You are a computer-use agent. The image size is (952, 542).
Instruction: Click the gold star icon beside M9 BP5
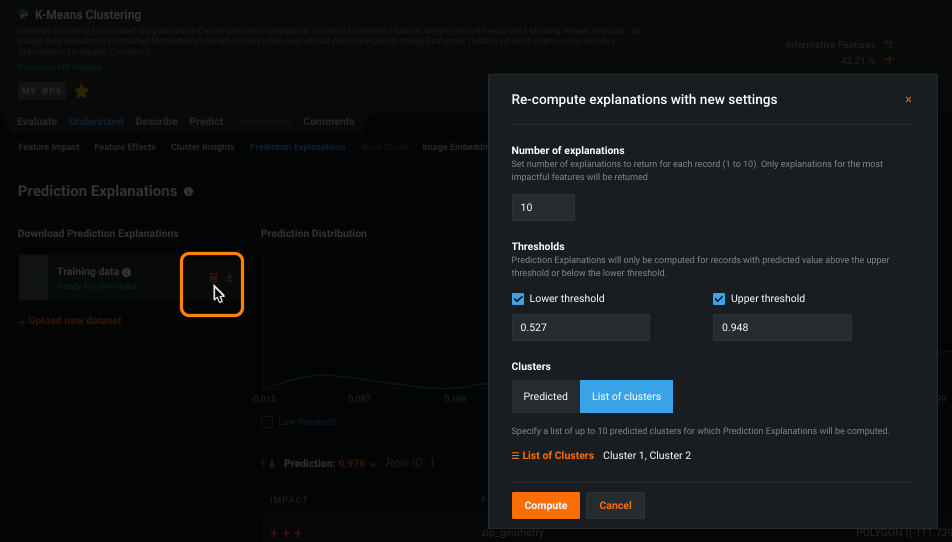pos(81,91)
